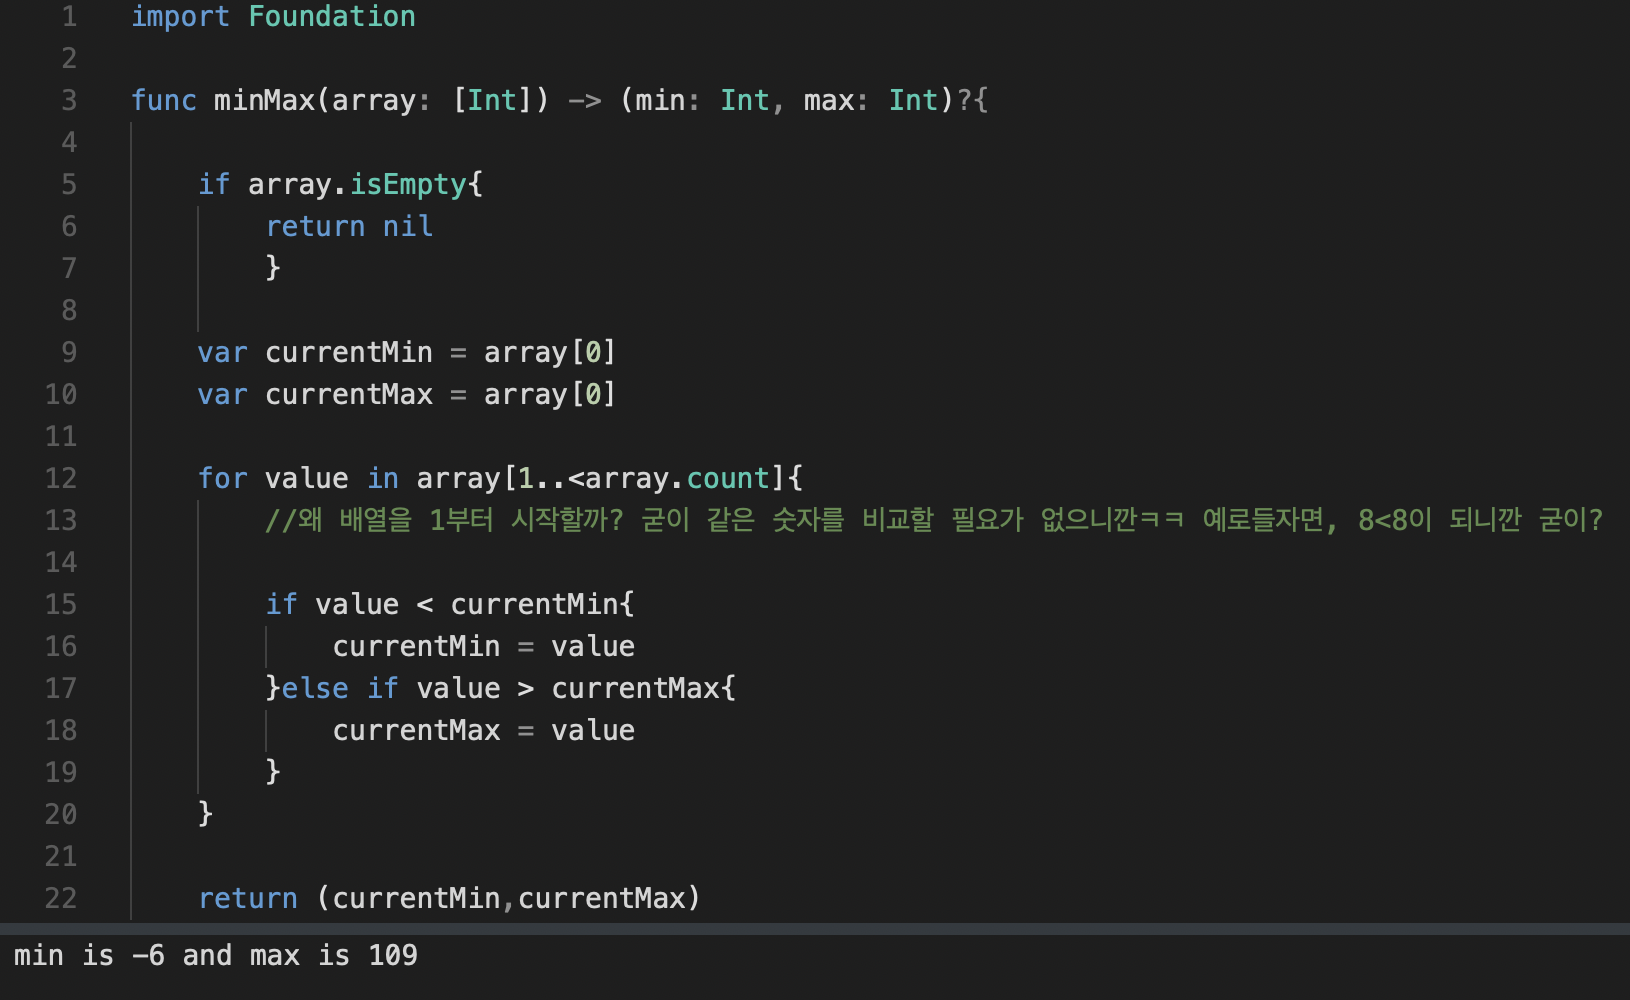Image resolution: width=1630 pixels, height=1000 pixels.
Task: Click the 'minMax' function name
Action: tap(264, 100)
